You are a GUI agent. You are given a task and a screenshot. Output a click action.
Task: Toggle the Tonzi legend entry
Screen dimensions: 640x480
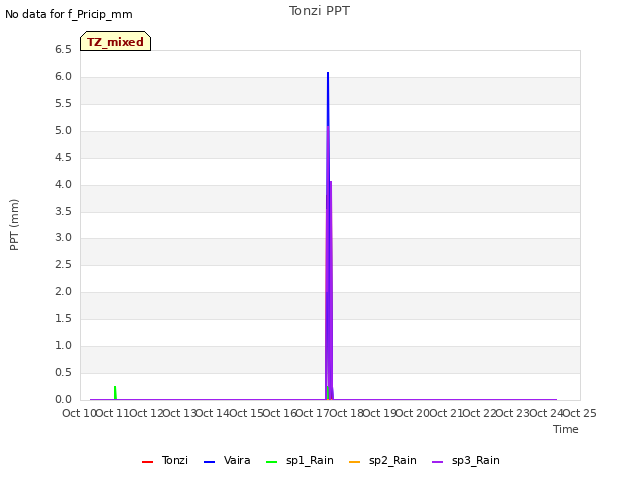[165, 460]
